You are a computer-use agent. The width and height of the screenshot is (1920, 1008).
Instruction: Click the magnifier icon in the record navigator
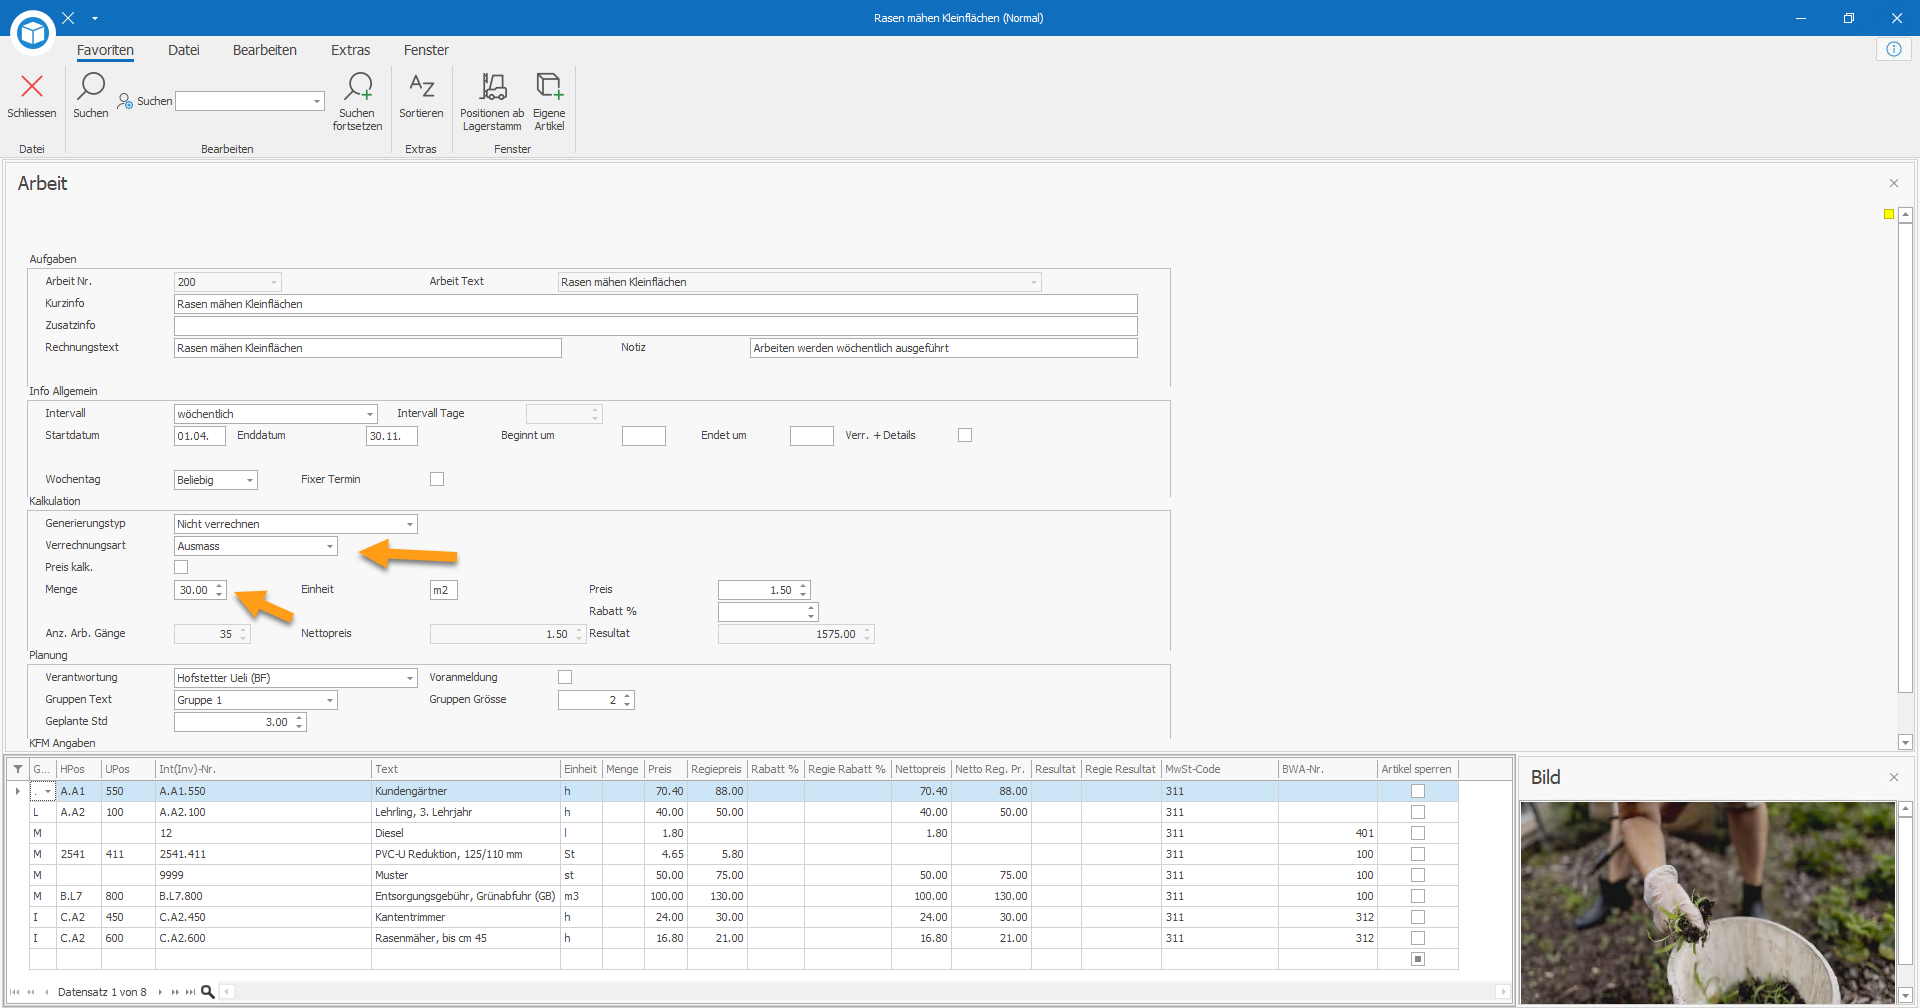[208, 992]
